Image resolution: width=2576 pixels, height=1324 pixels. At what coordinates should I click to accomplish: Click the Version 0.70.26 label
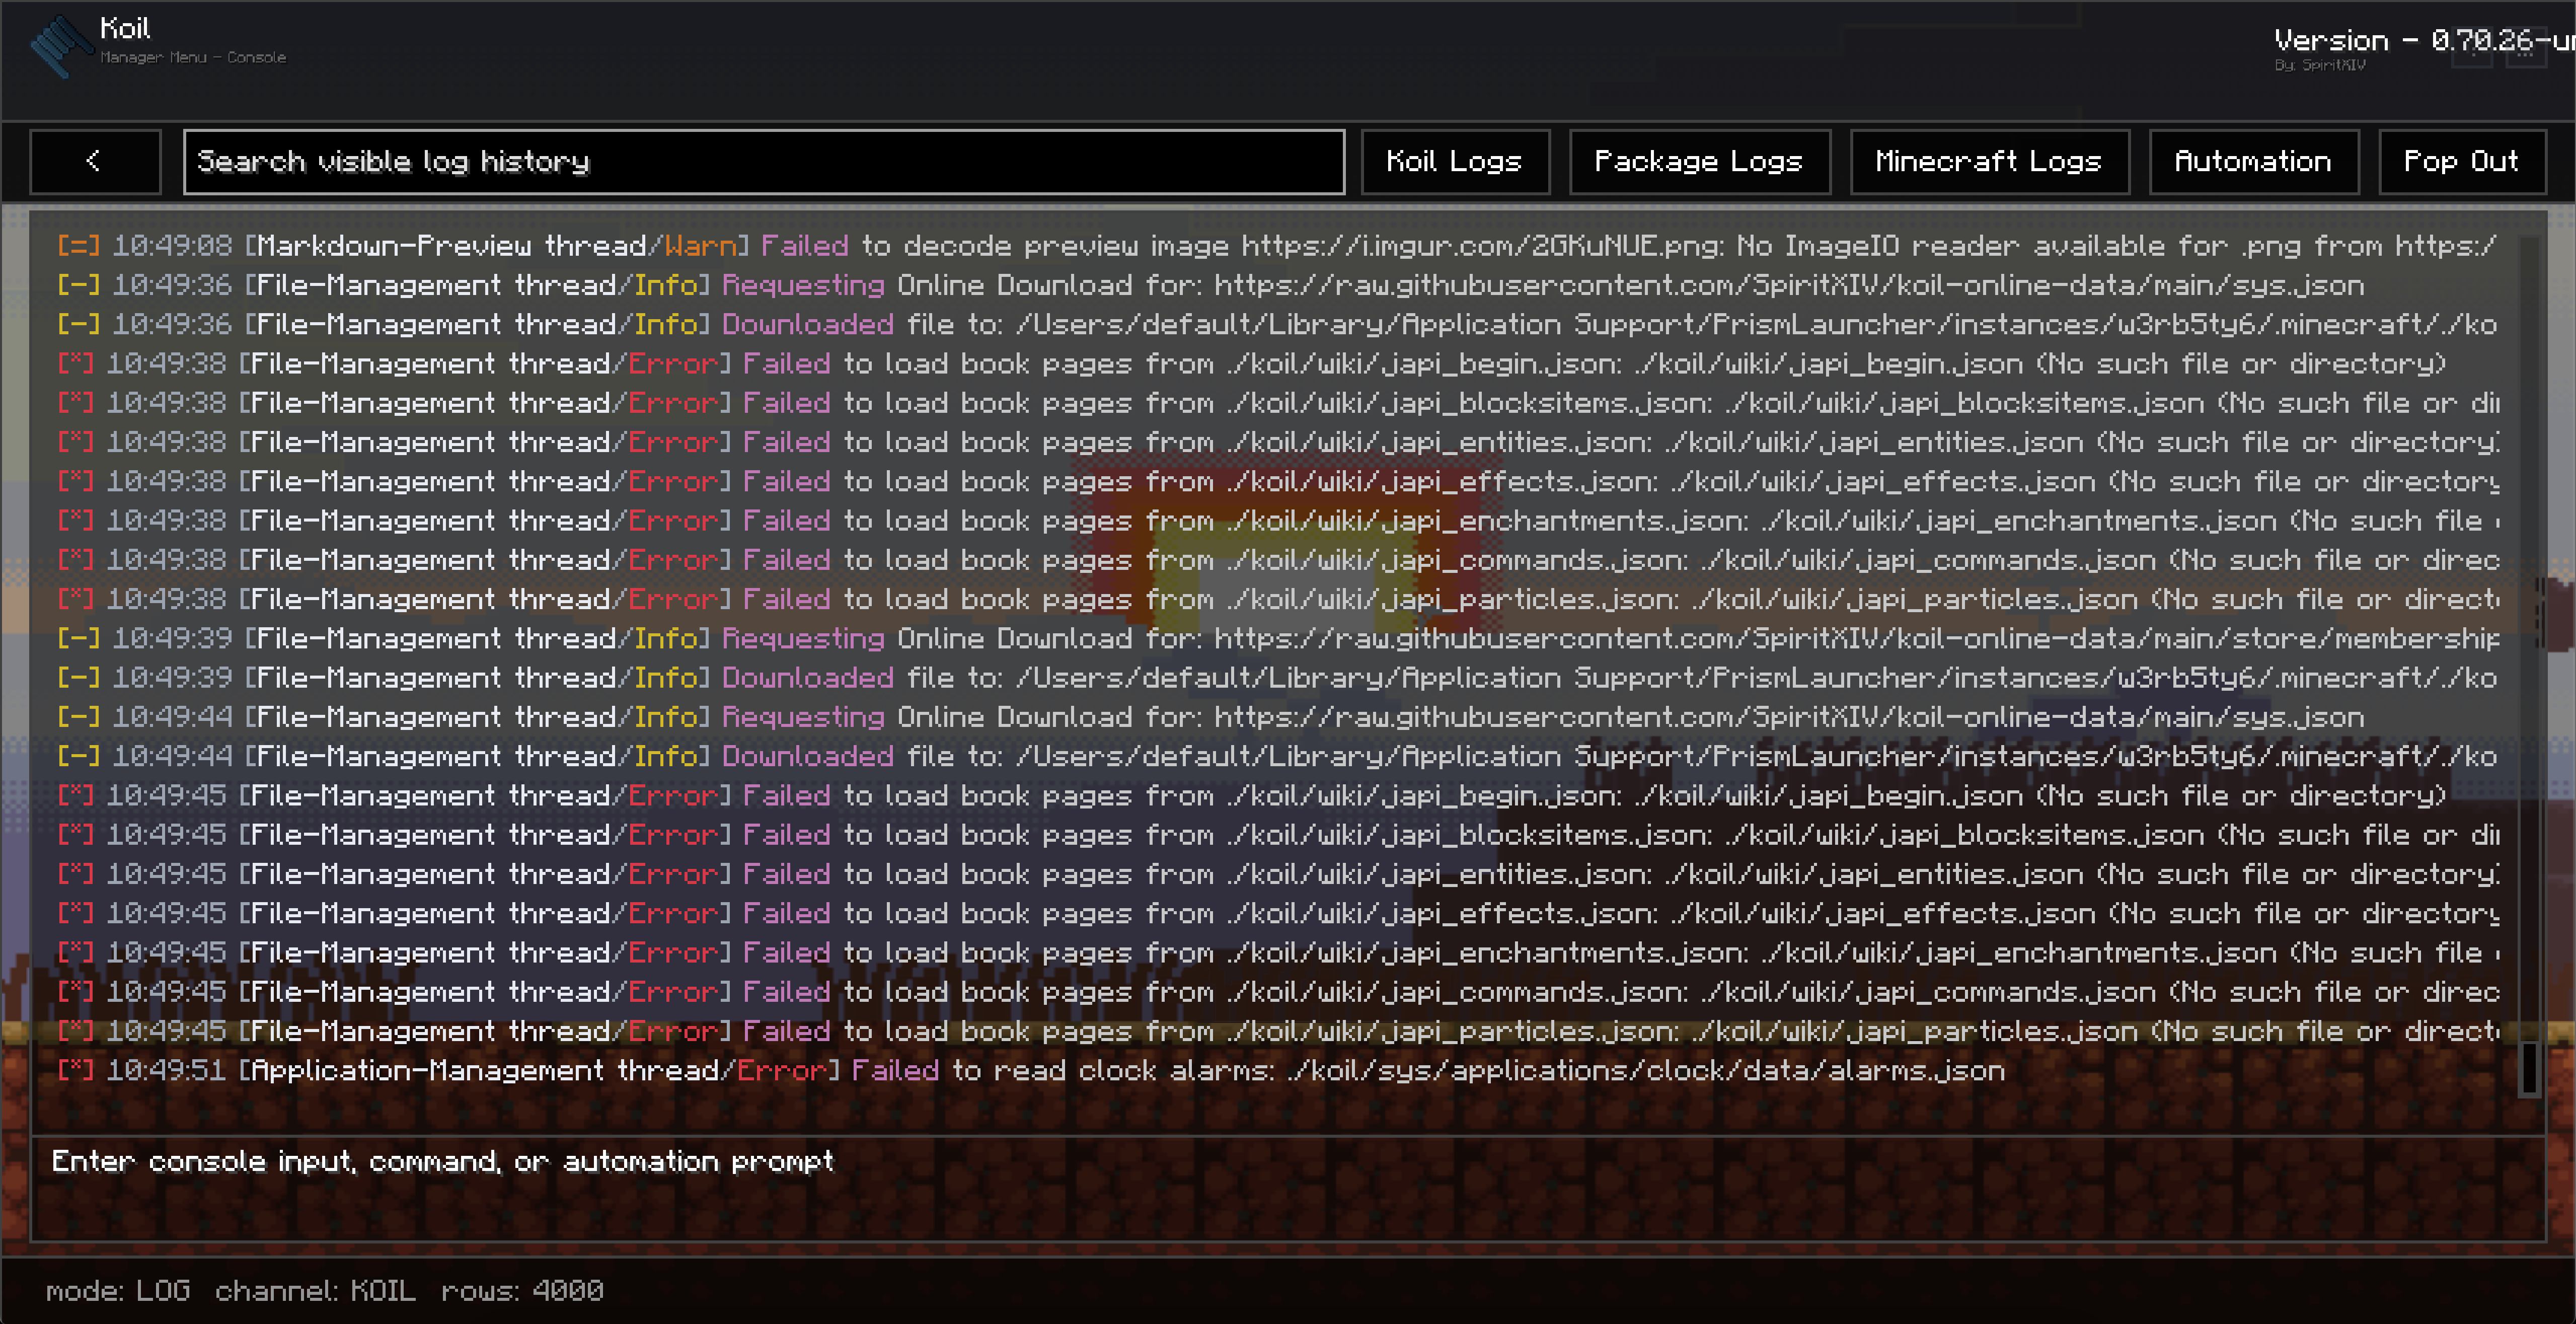[2424, 40]
